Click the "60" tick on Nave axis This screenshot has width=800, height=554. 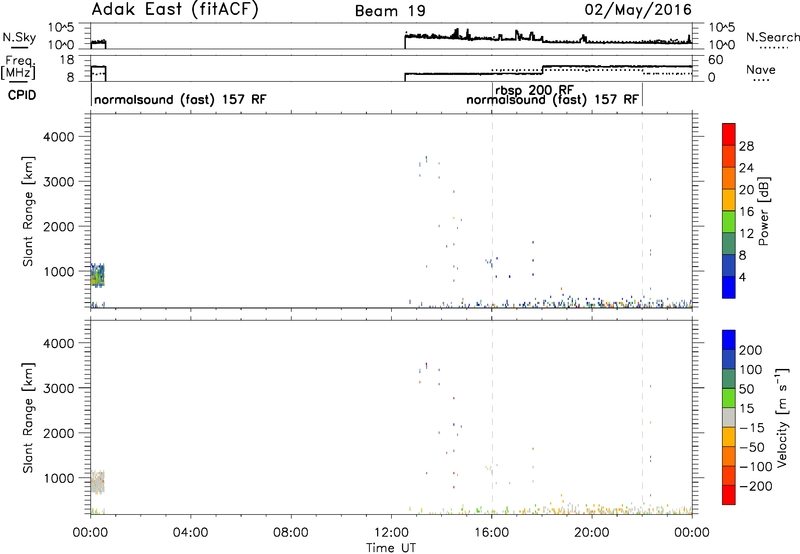pyautogui.click(x=716, y=60)
